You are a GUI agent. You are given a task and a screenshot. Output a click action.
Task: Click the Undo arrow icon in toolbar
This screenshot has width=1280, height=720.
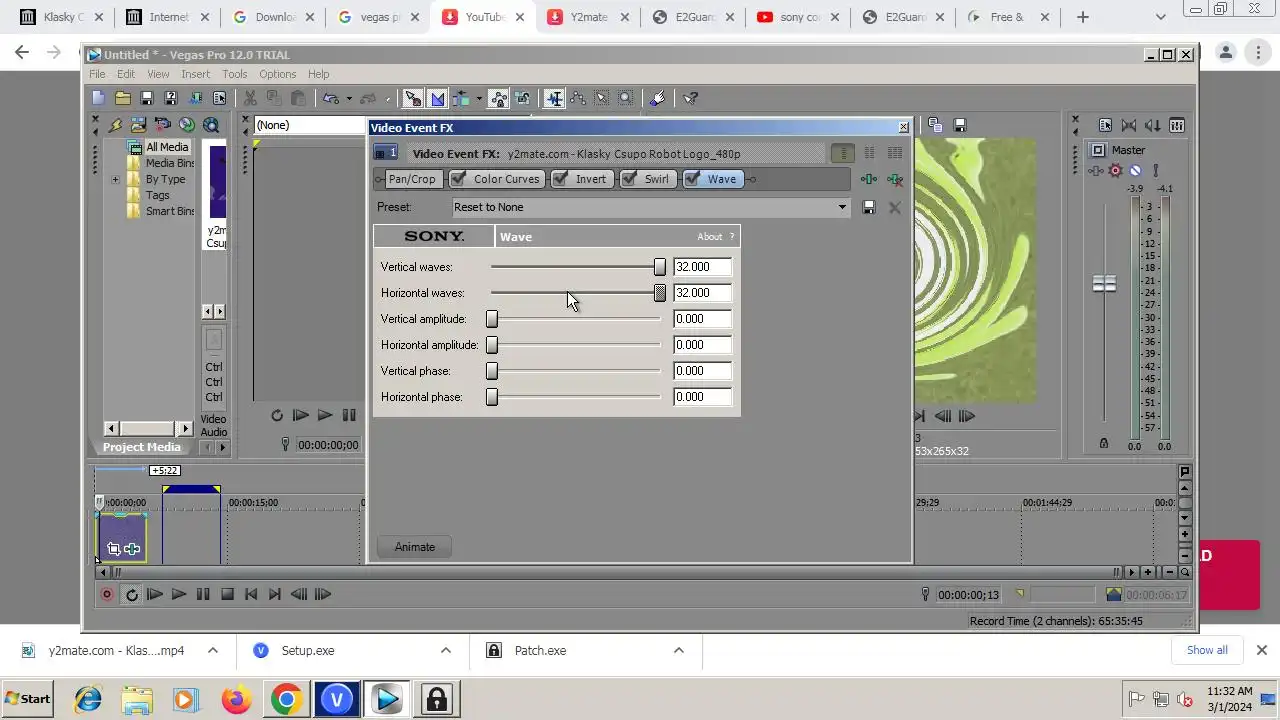click(330, 98)
